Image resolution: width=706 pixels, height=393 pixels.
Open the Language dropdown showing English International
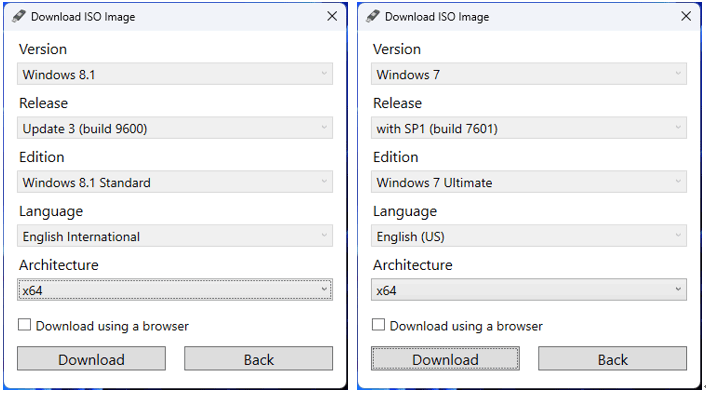175,236
